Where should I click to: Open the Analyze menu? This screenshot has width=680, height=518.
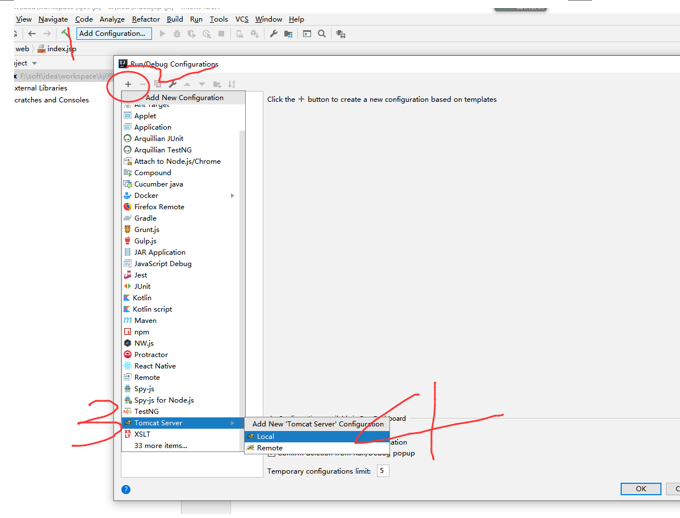[112, 19]
